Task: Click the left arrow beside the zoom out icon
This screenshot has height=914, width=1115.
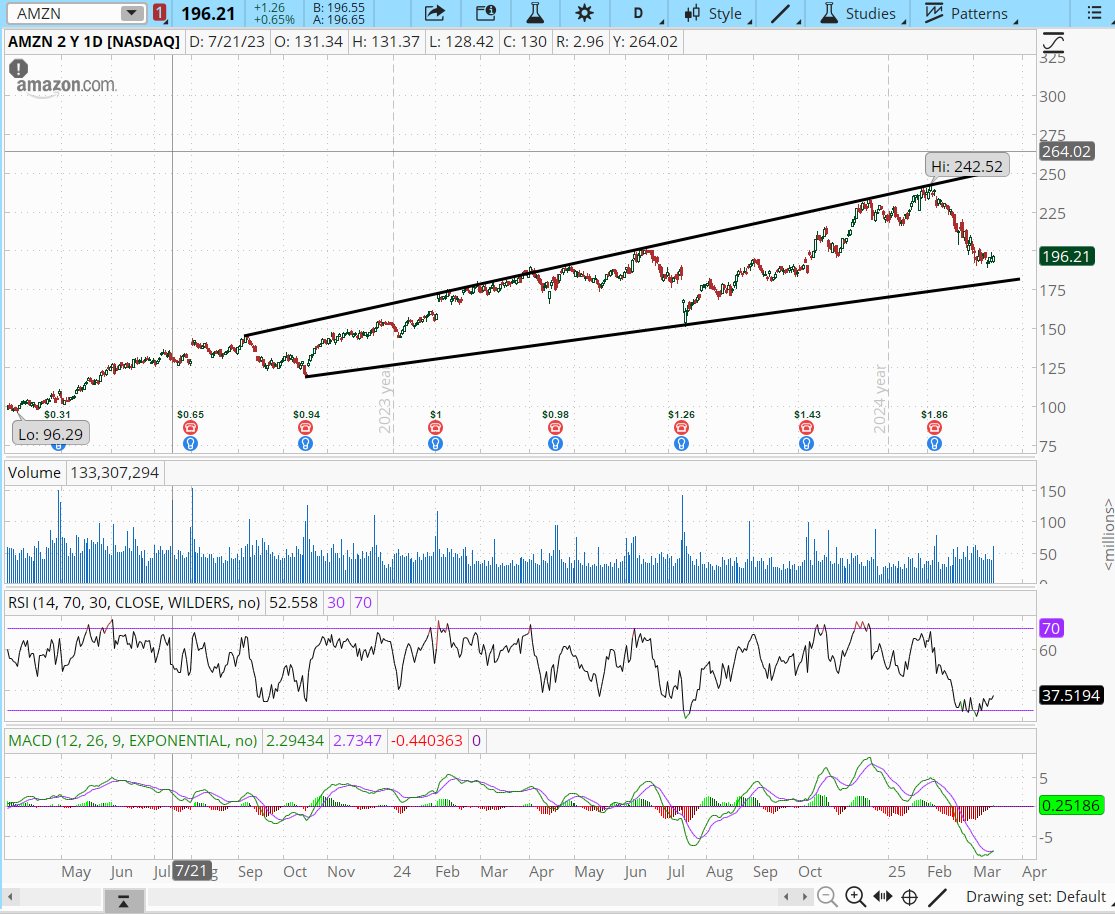Action: click(786, 898)
